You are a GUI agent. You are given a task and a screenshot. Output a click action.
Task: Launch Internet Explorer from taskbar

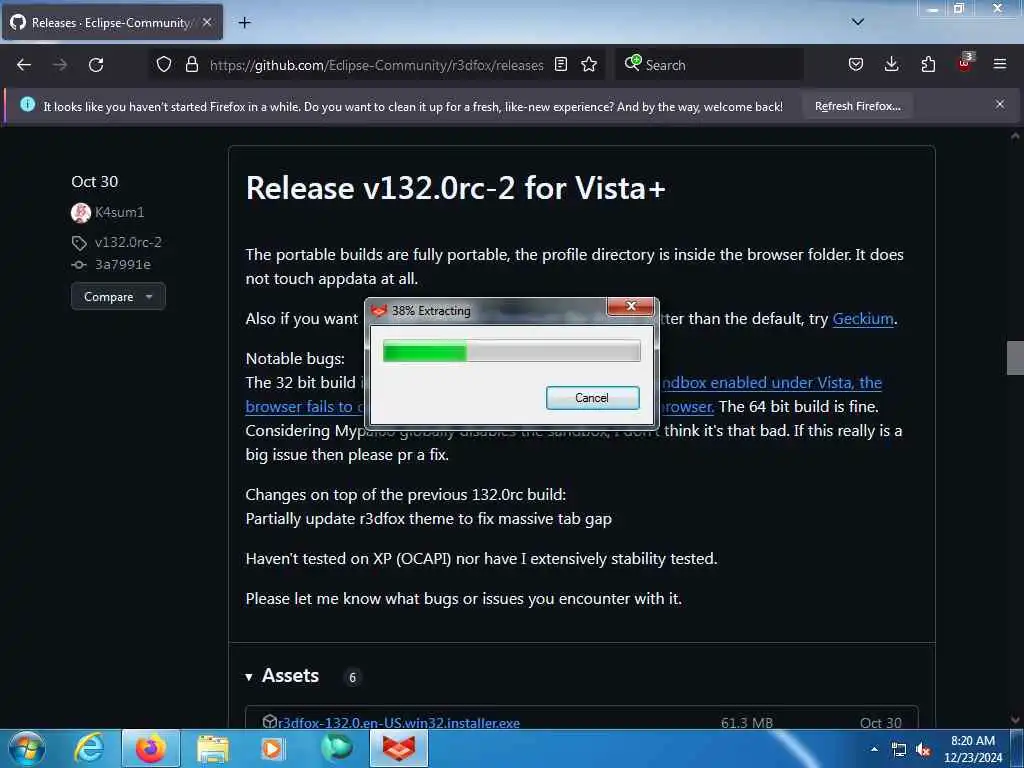(x=89, y=748)
